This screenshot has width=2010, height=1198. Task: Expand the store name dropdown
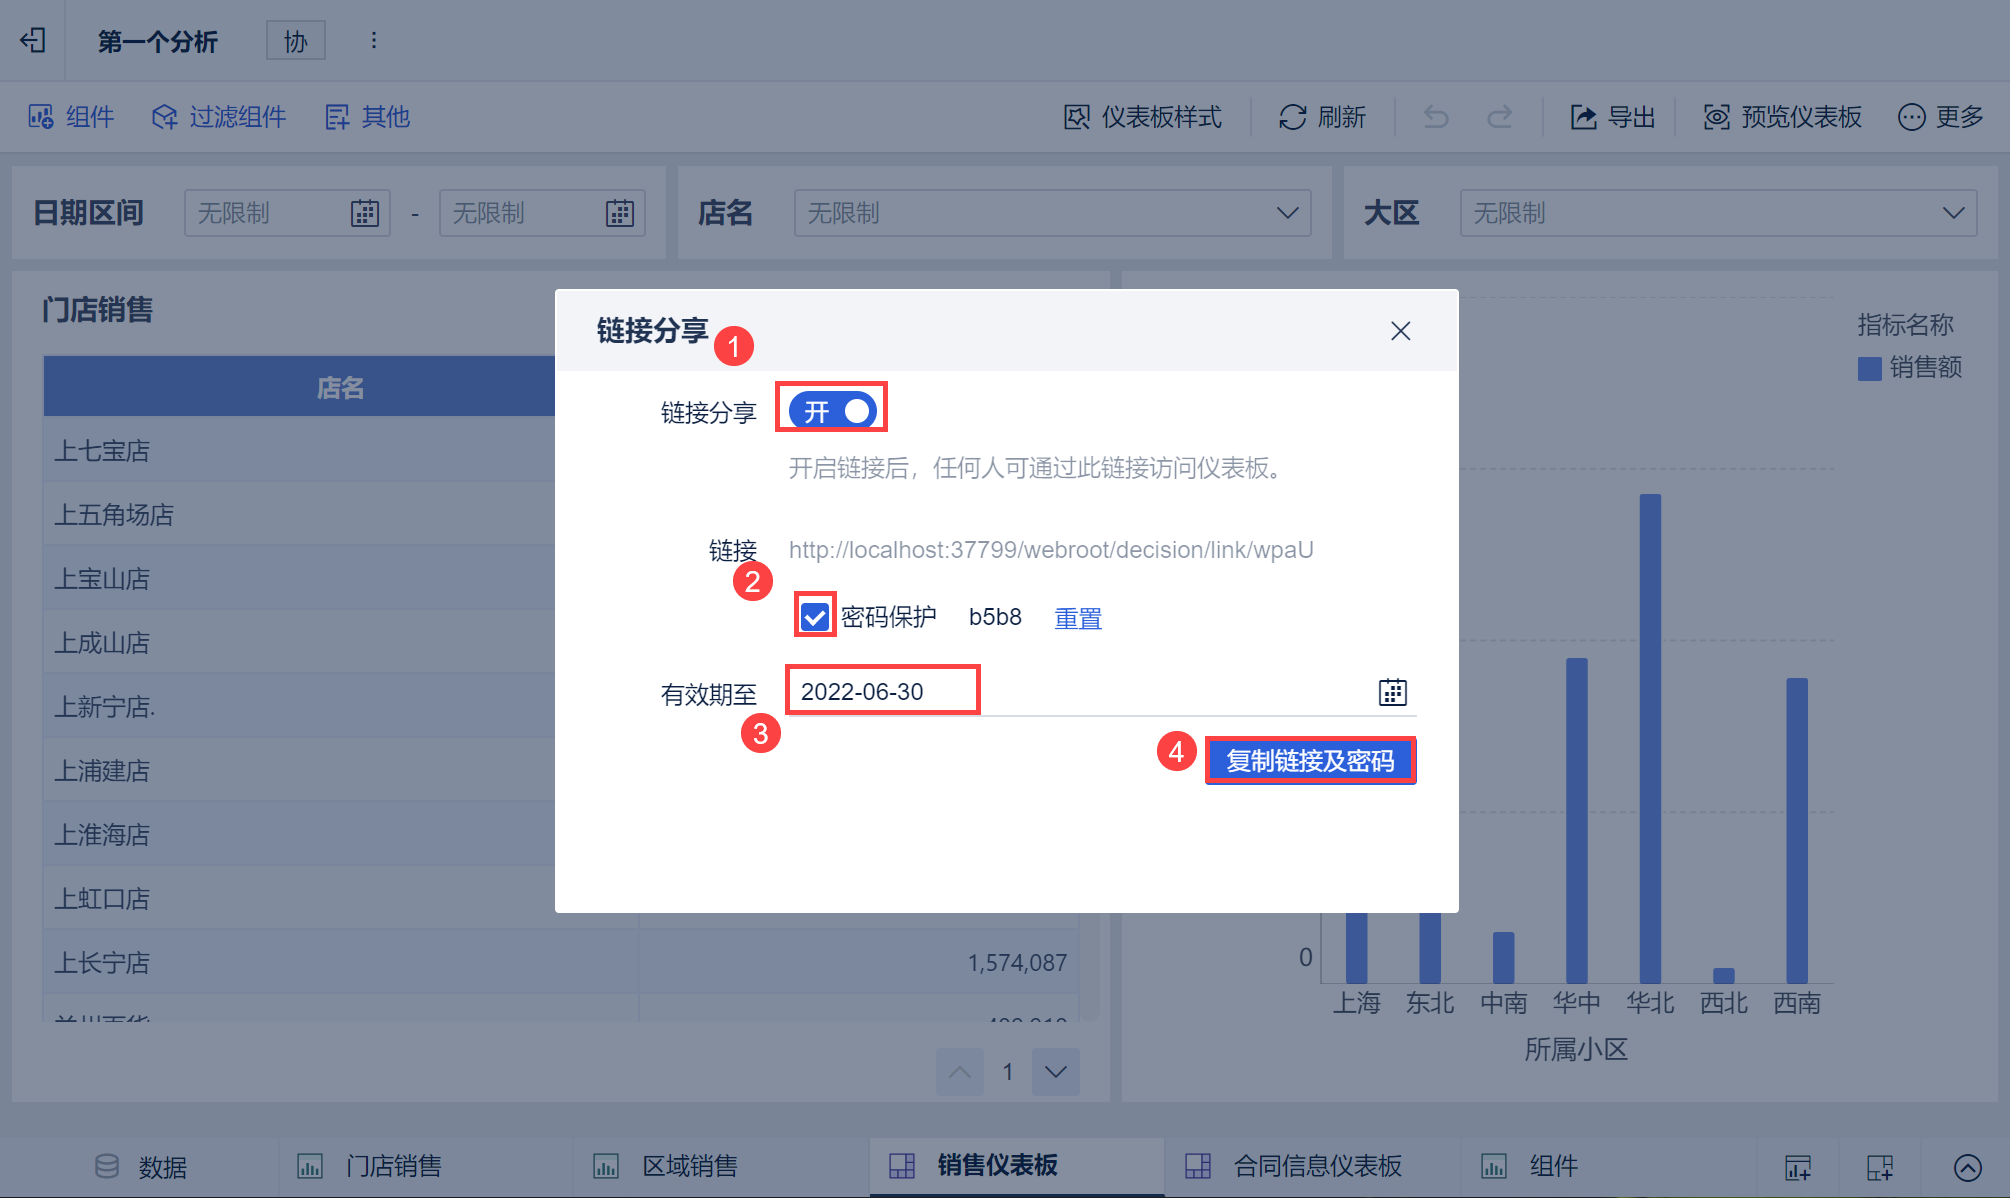click(1287, 213)
